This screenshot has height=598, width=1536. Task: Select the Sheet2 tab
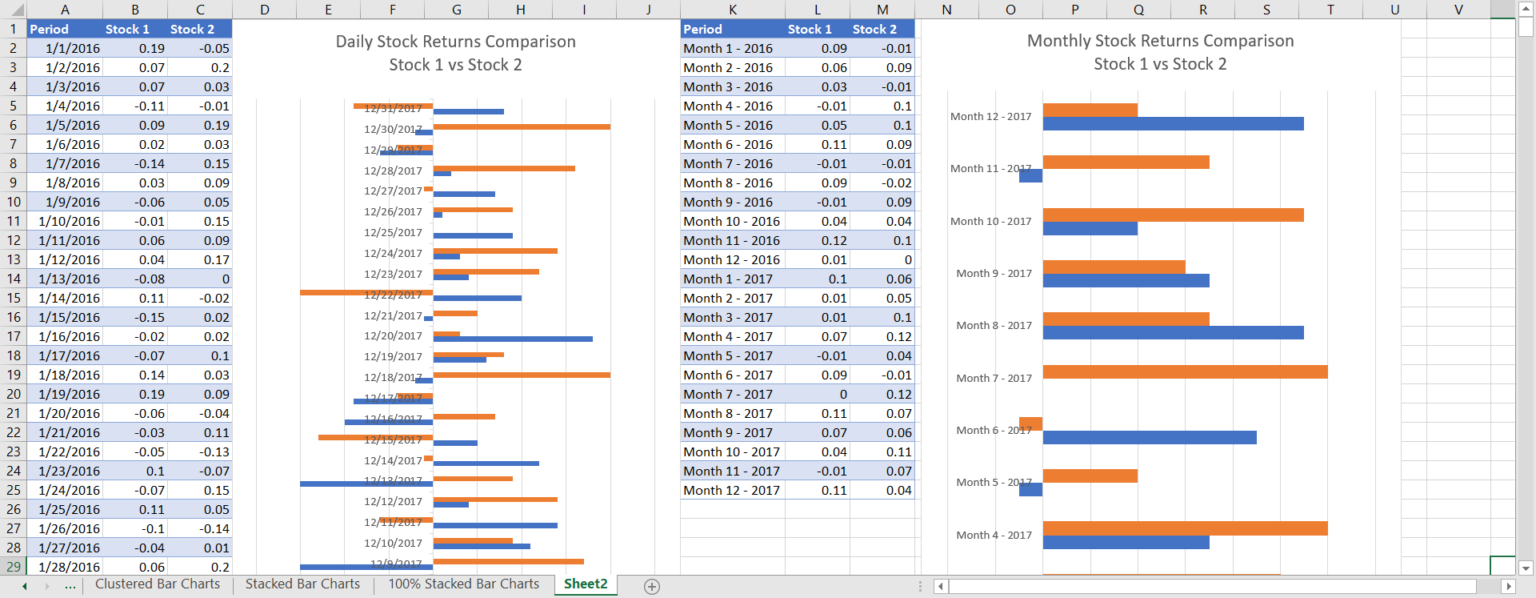click(x=586, y=586)
